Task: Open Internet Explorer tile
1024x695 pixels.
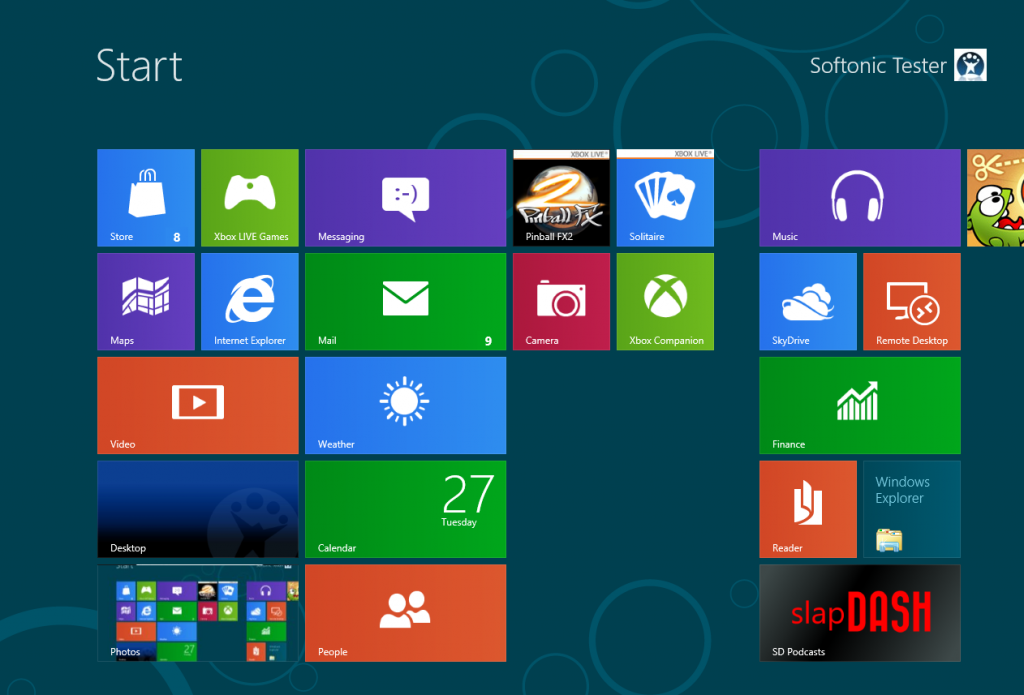Action: (x=249, y=301)
